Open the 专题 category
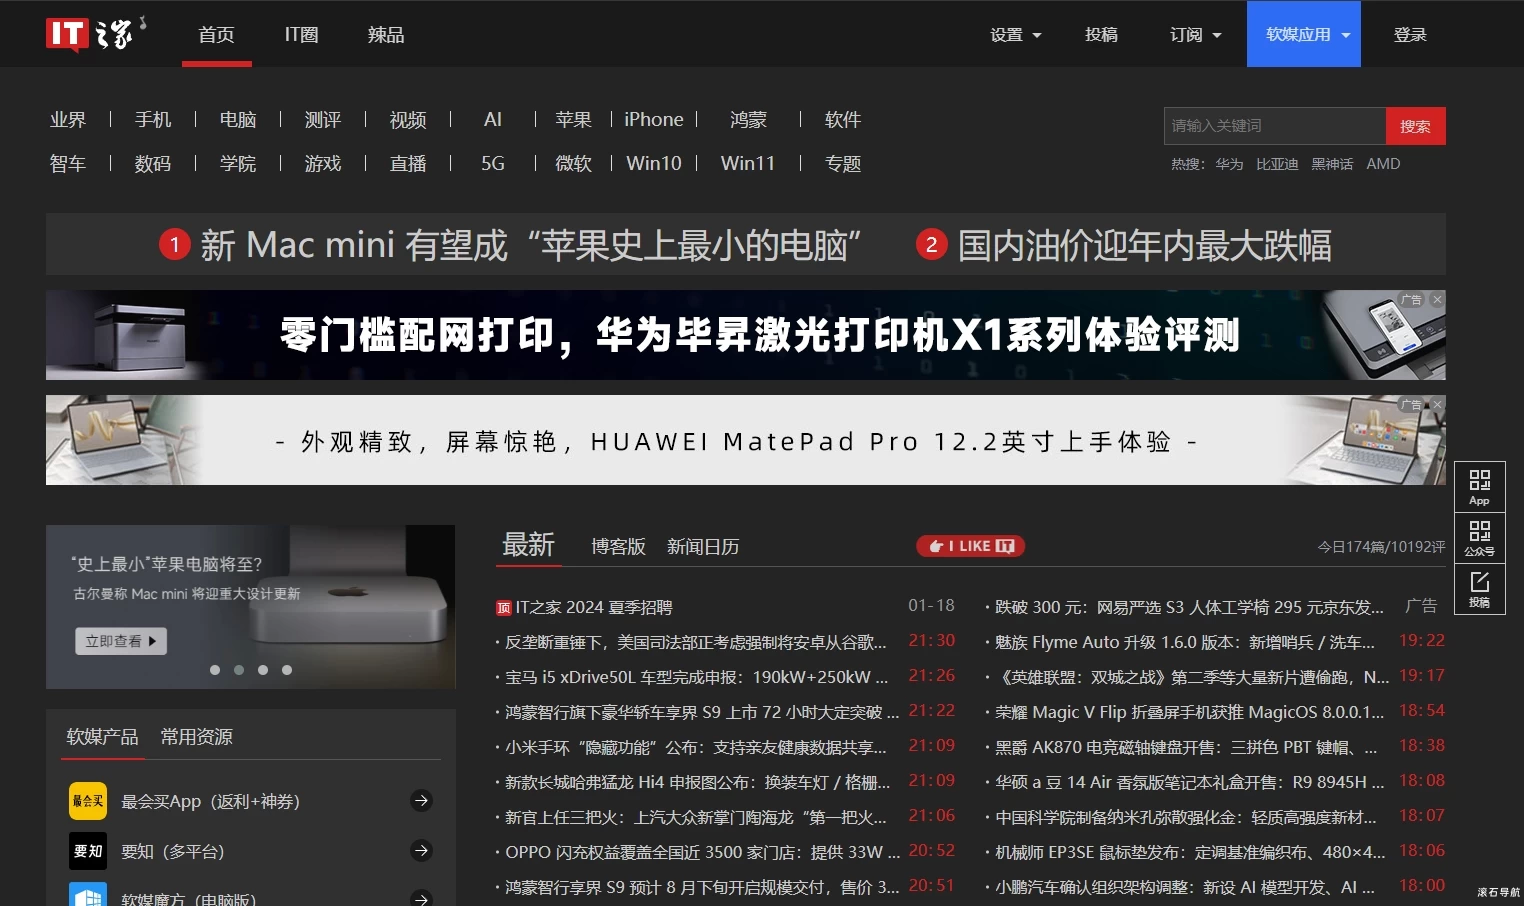This screenshot has width=1524, height=906. (843, 163)
